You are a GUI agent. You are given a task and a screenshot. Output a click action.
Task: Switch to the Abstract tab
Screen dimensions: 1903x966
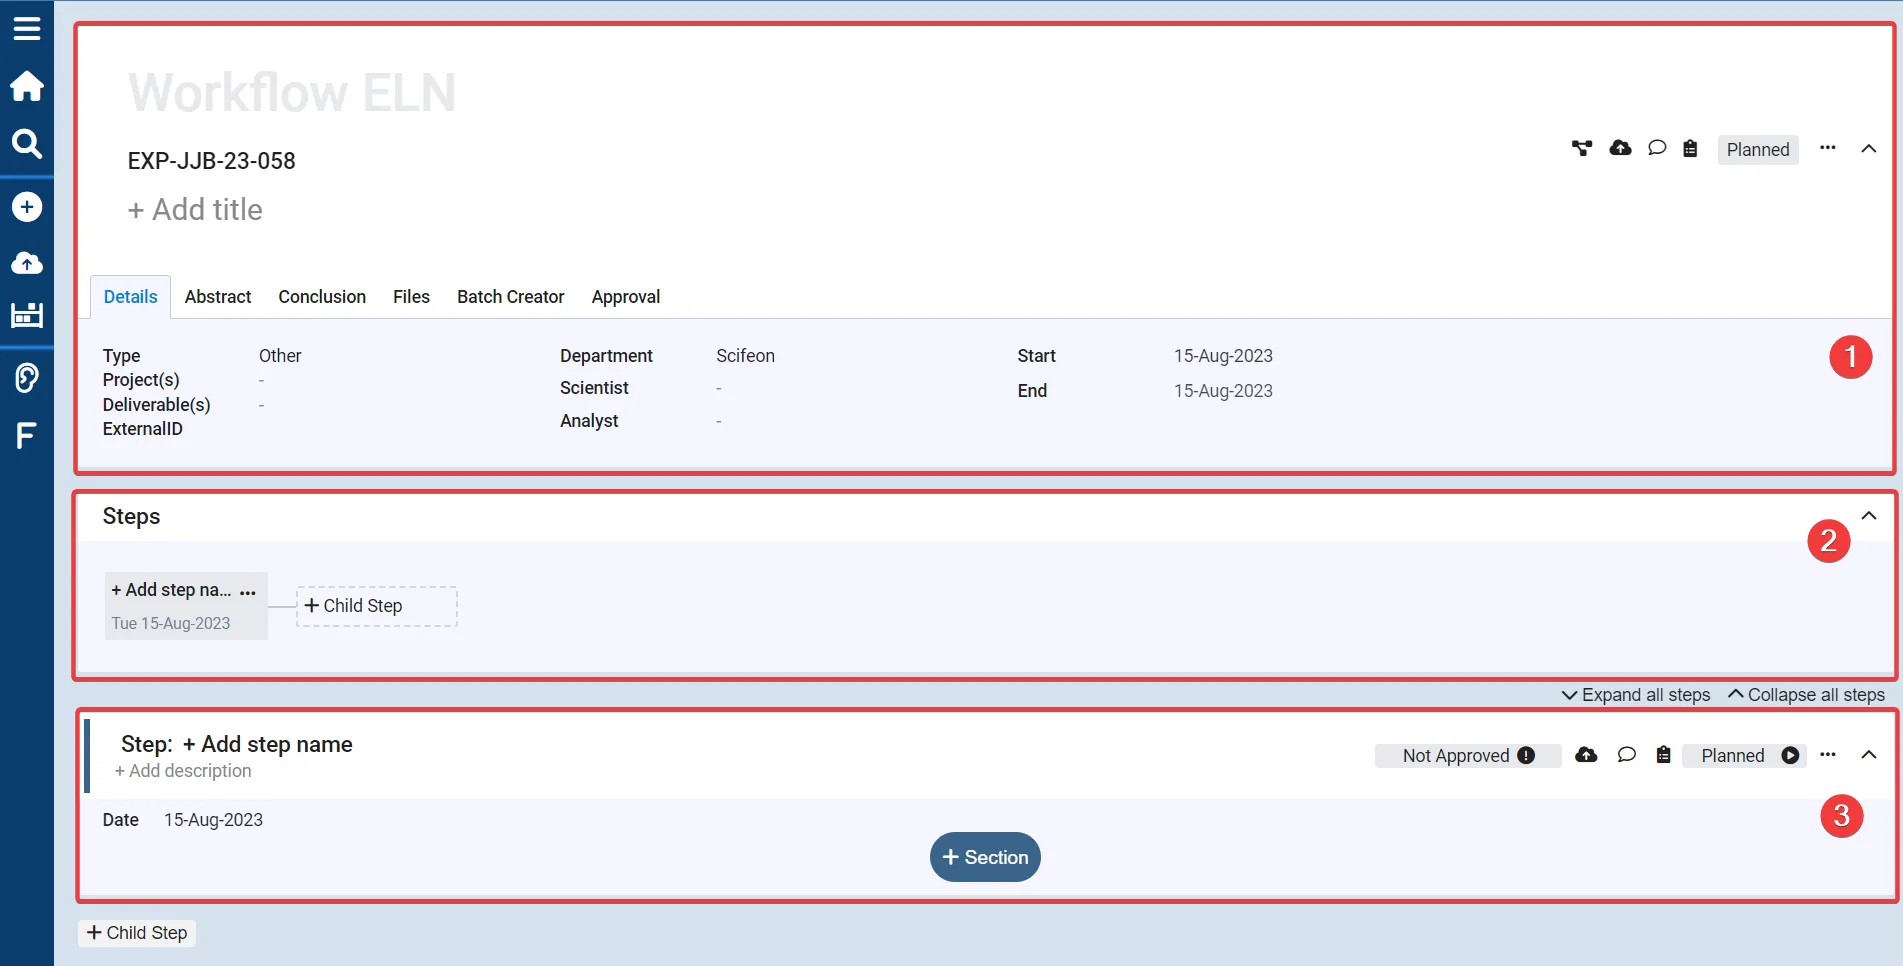click(x=218, y=297)
